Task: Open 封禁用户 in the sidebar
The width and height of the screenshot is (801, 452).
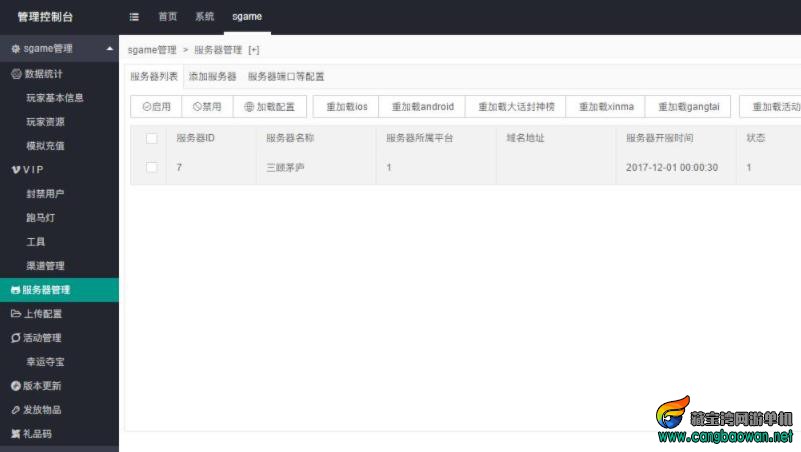Action: (45, 194)
